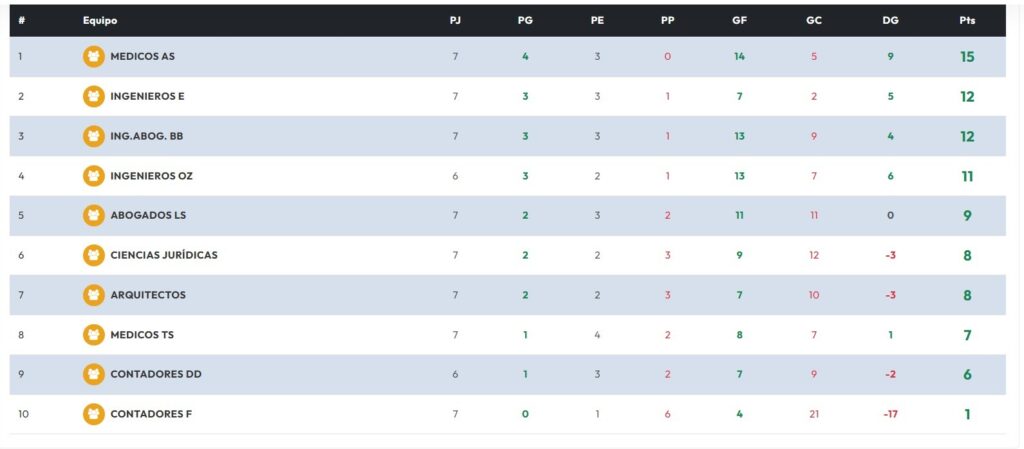Click the MEDICOS AS team jersey icon
Screen dimensions: 1024x449
coord(93,57)
